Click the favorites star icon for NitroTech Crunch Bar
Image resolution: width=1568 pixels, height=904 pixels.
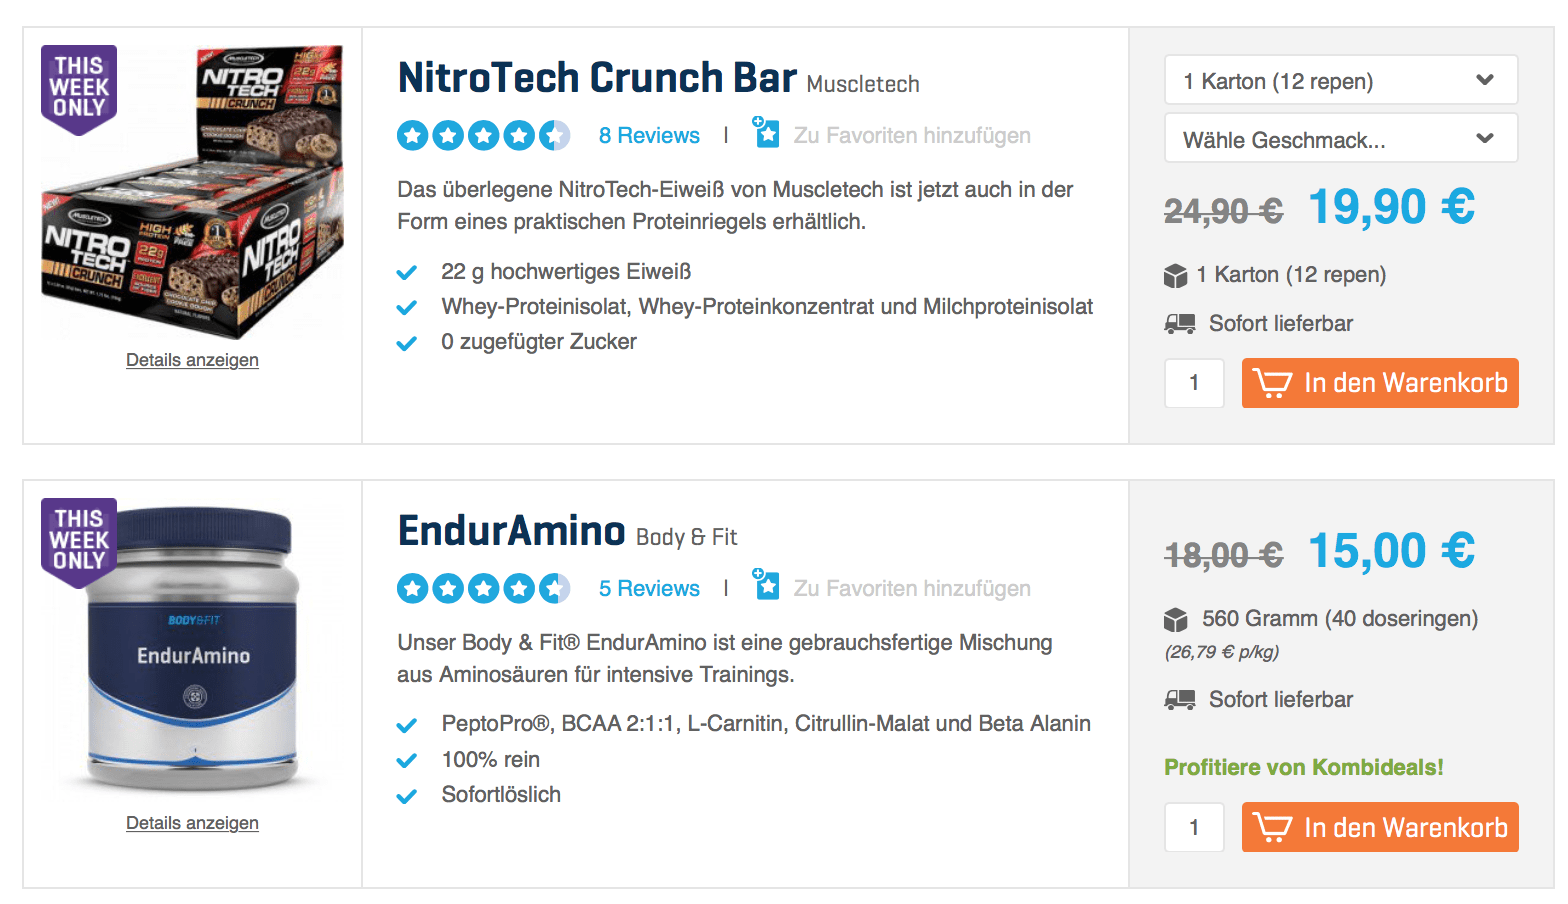tap(766, 133)
